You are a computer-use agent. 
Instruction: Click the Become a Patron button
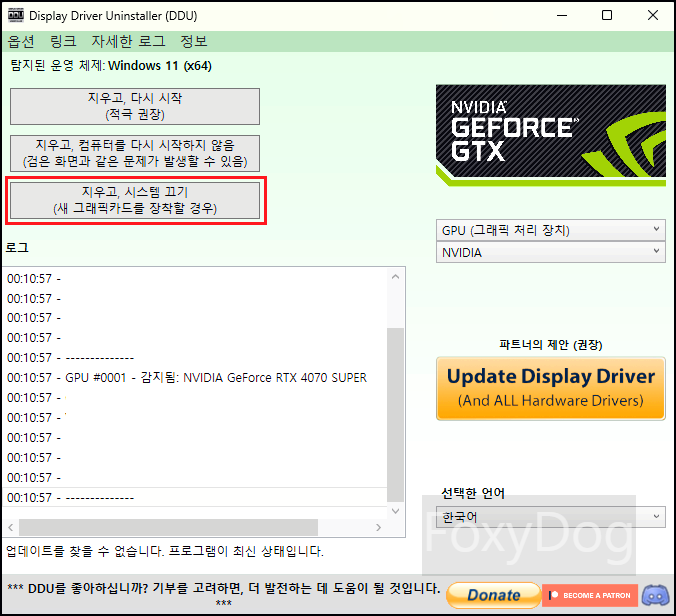click(x=590, y=595)
